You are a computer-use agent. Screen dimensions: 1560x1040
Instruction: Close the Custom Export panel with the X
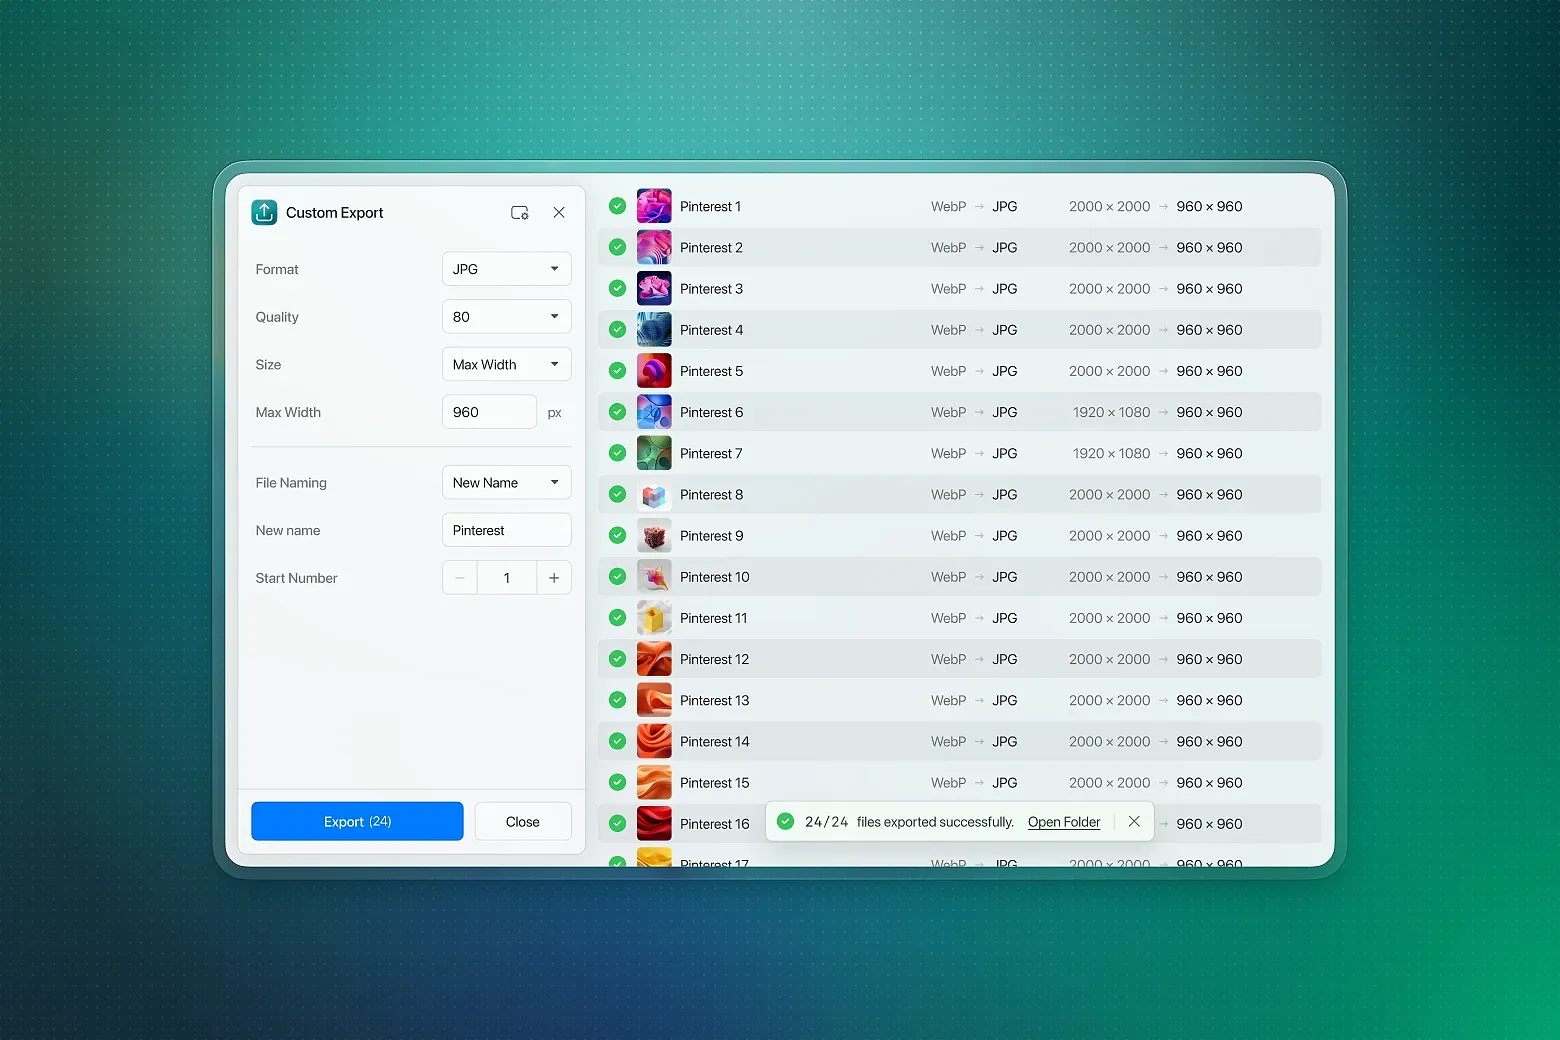point(559,212)
